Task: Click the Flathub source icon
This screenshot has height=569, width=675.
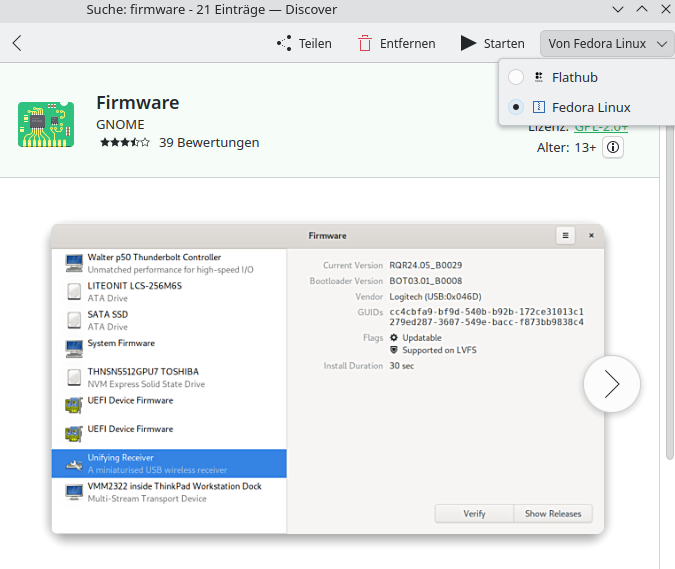Action: (x=539, y=77)
